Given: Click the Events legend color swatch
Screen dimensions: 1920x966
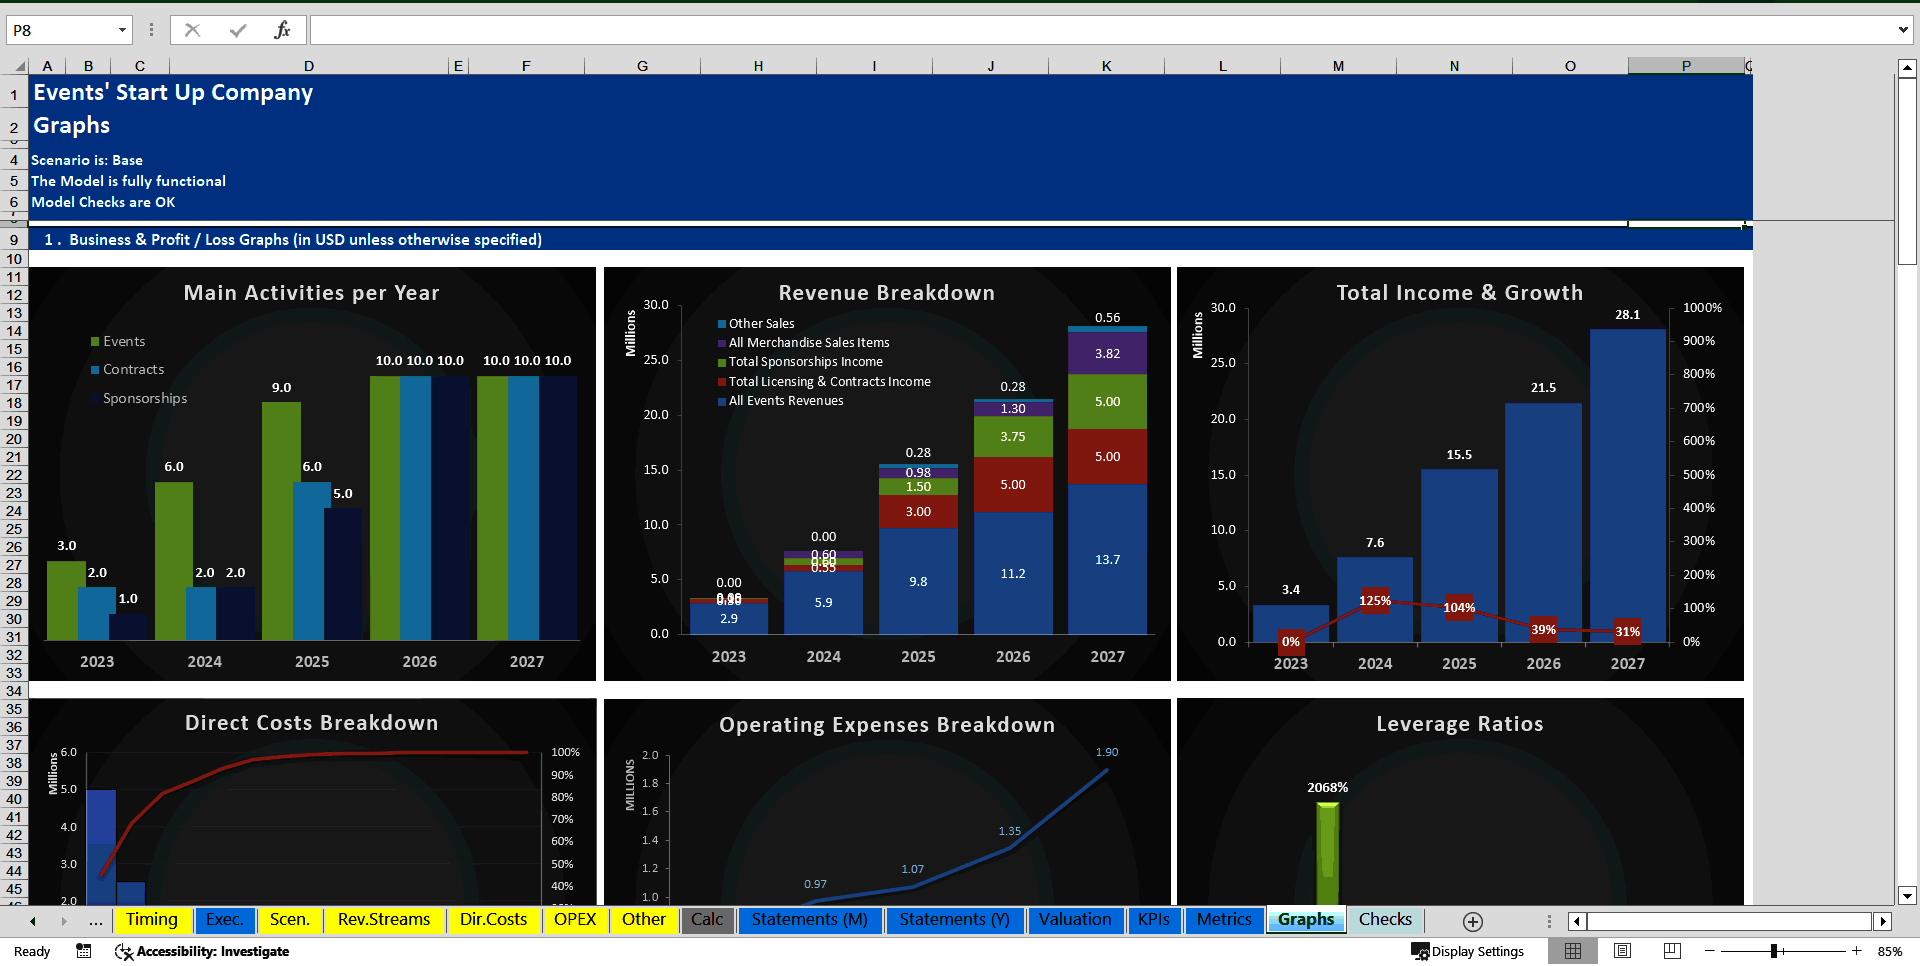Looking at the screenshot, I should (95, 342).
